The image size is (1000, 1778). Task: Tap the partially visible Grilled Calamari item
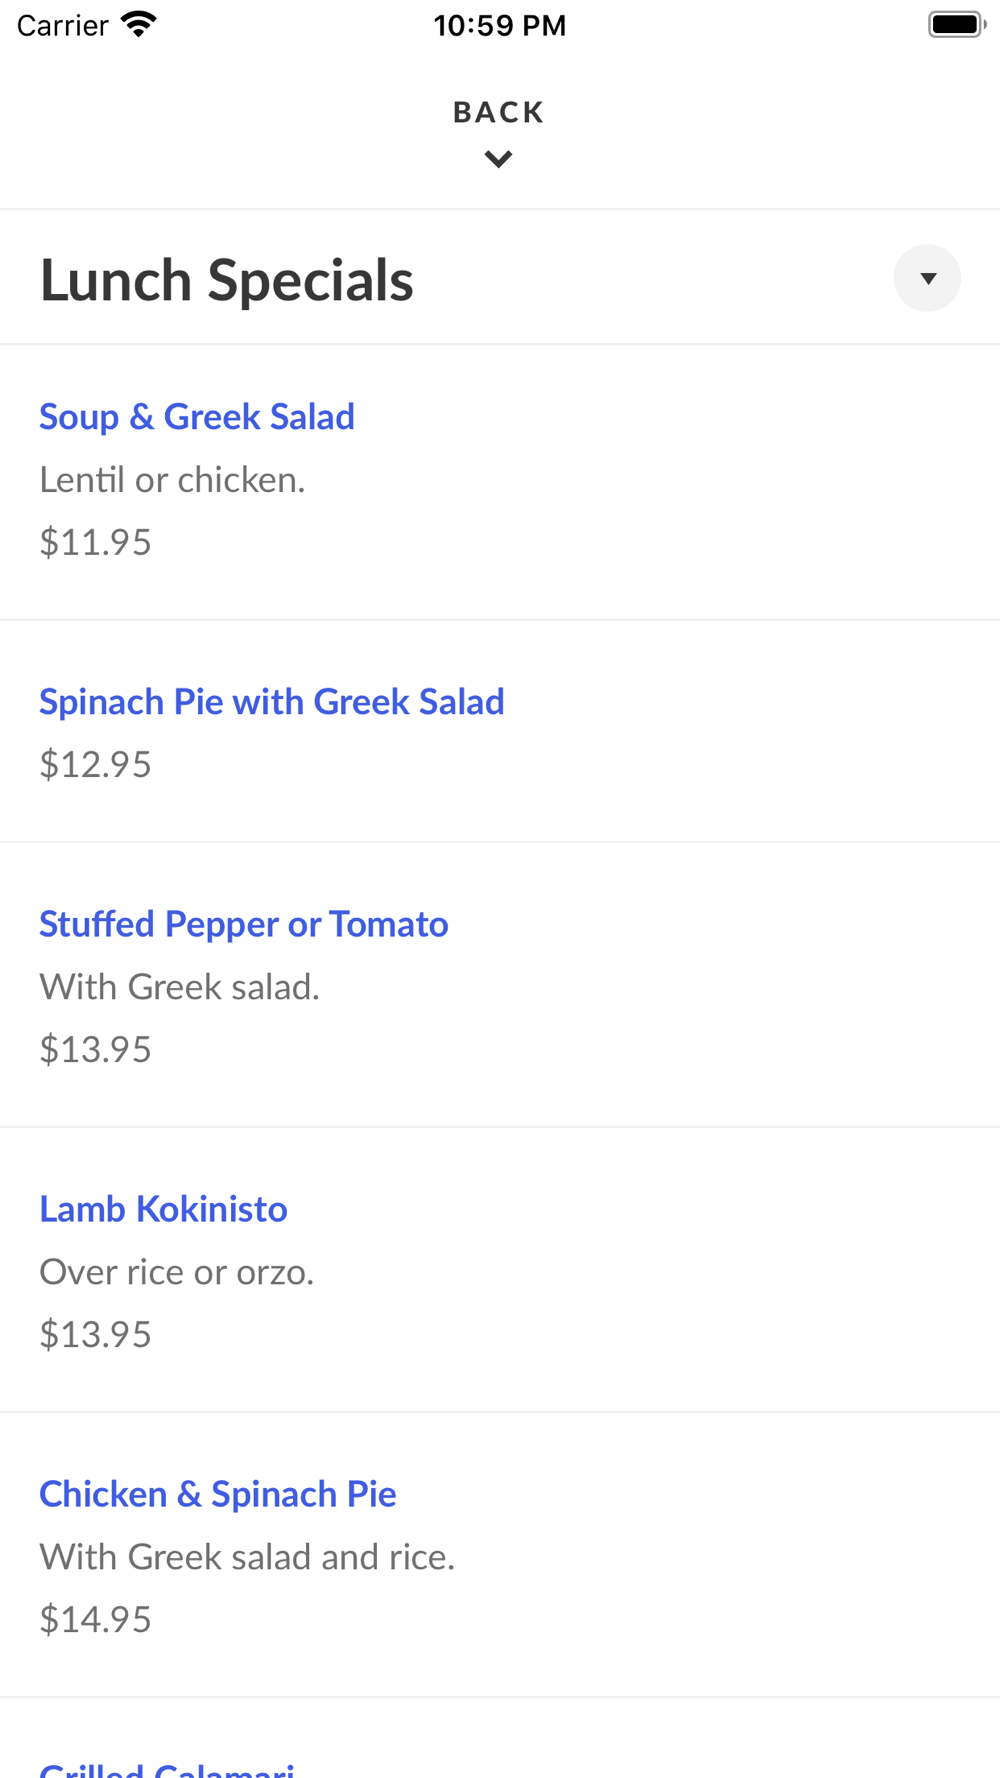tap(167, 1768)
